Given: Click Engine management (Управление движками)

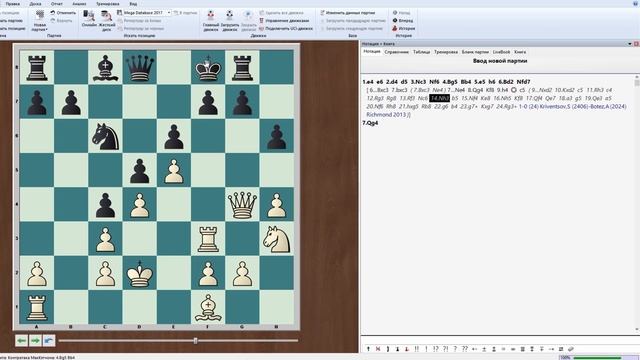Looking at the screenshot, I should tap(284, 20).
